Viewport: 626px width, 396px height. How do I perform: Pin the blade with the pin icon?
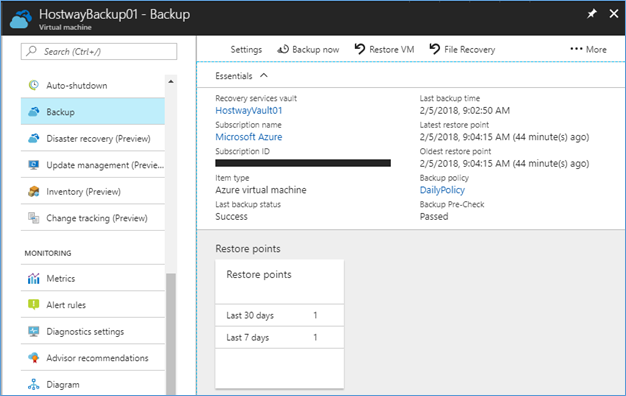pyautogui.click(x=592, y=14)
